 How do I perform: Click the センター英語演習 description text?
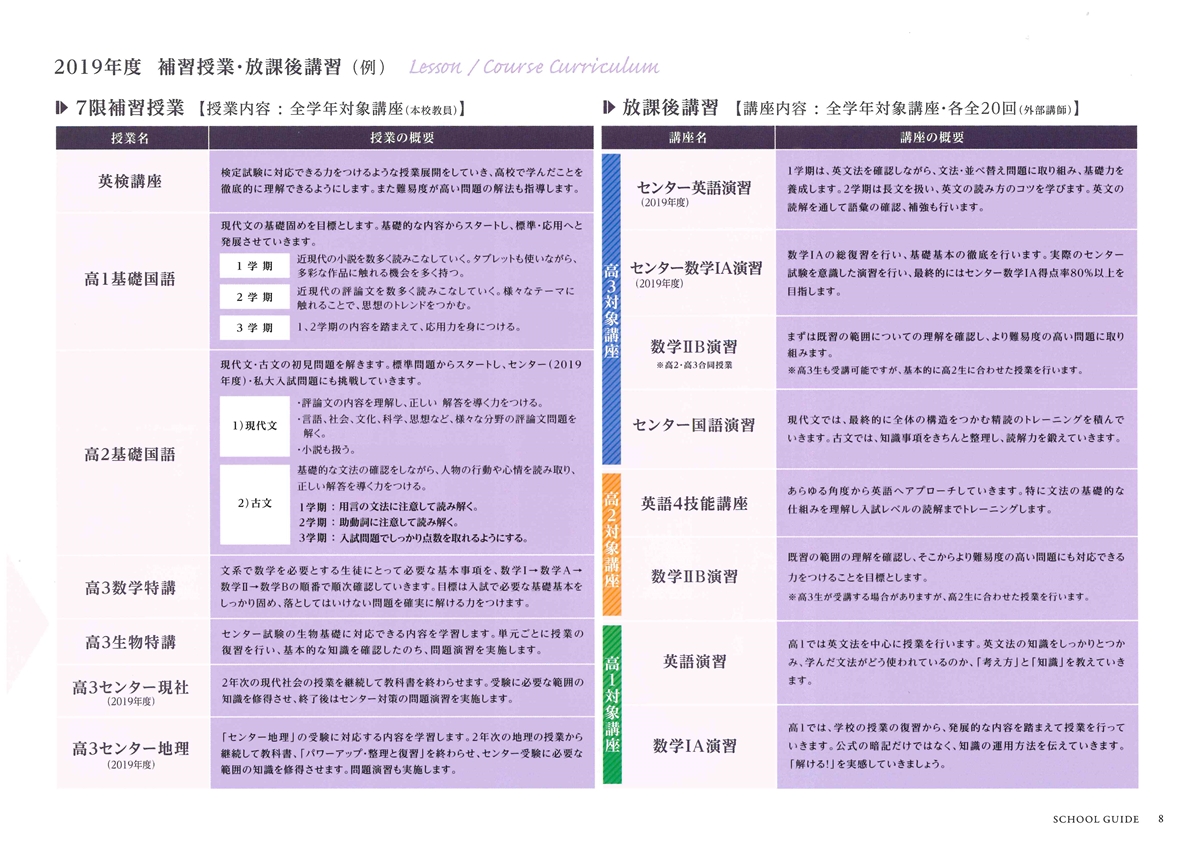click(x=955, y=189)
